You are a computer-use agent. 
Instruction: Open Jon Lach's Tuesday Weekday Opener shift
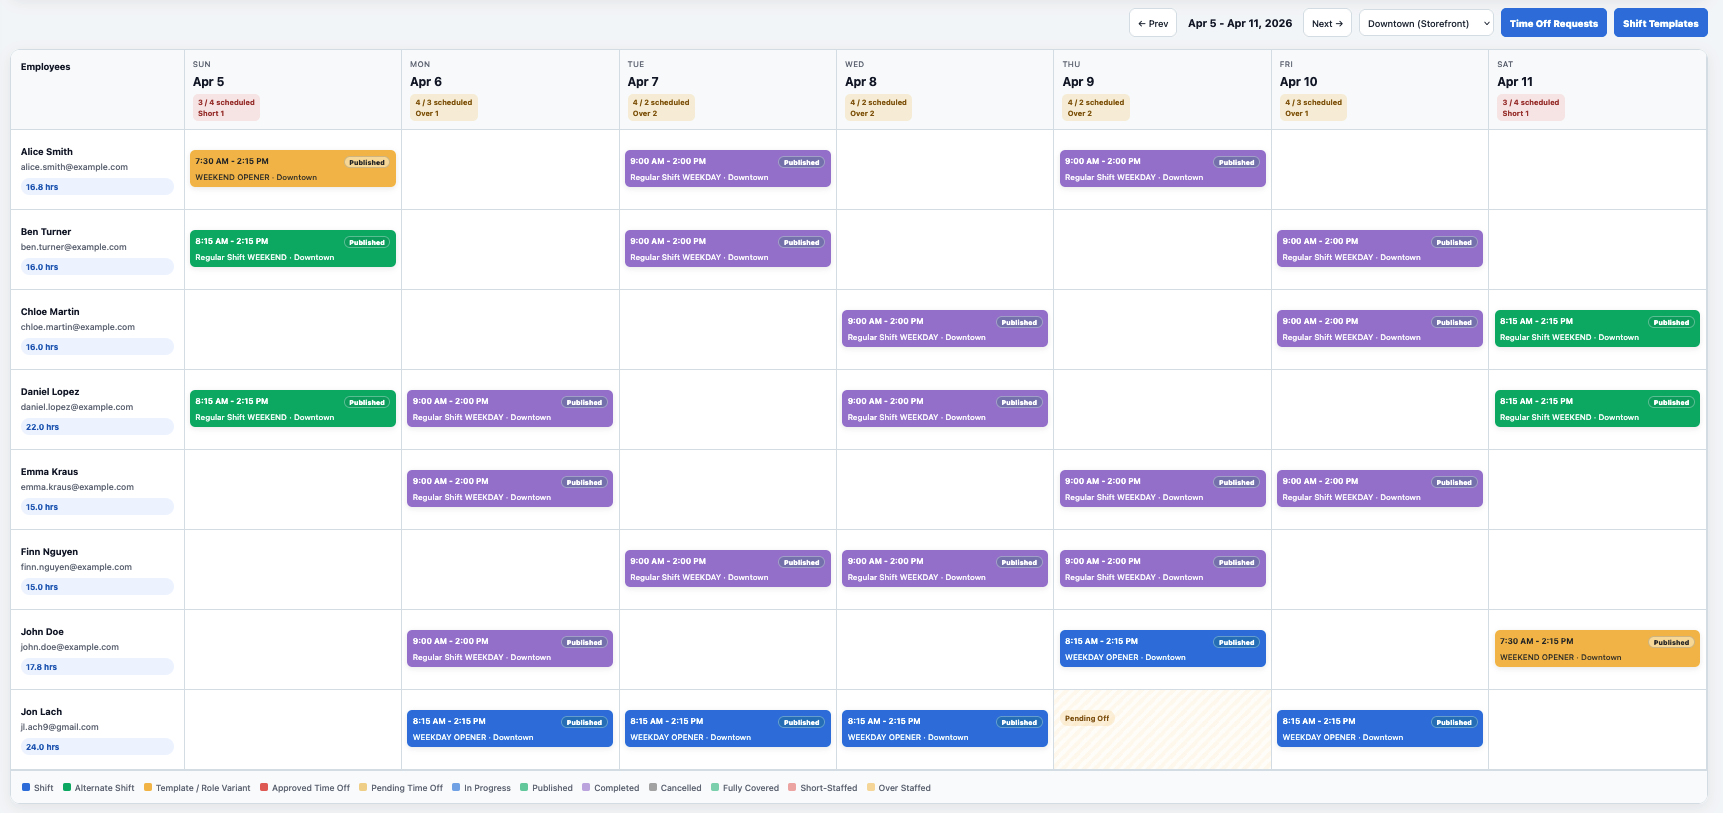click(727, 728)
